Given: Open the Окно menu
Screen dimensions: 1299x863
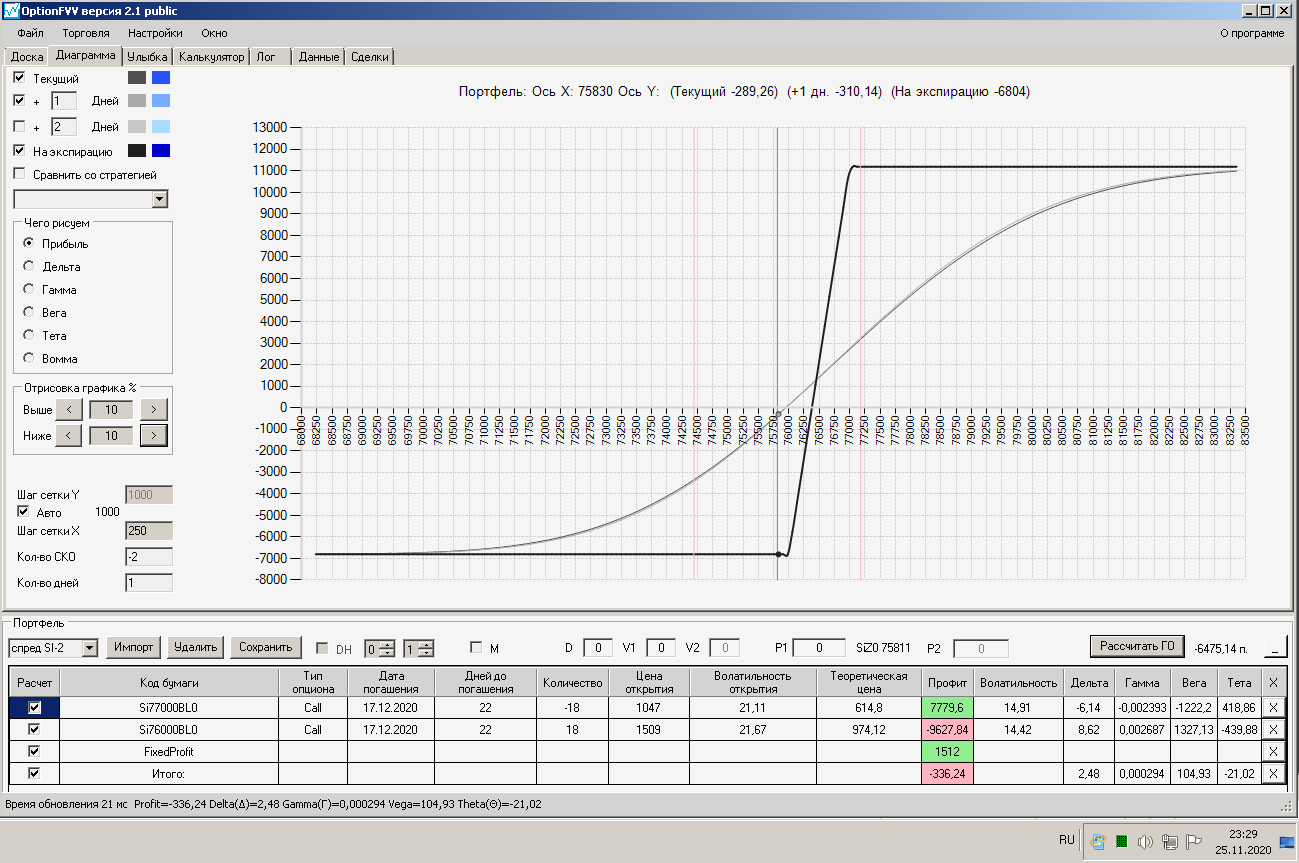Looking at the screenshot, I should [x=214, y=33].
